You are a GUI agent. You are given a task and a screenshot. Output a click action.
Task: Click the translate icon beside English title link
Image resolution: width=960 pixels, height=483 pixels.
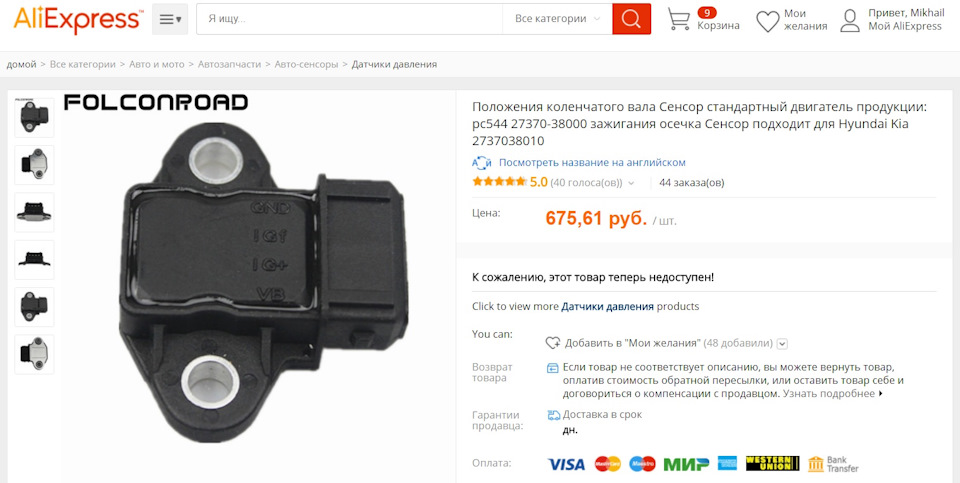(x=482, y=163)
